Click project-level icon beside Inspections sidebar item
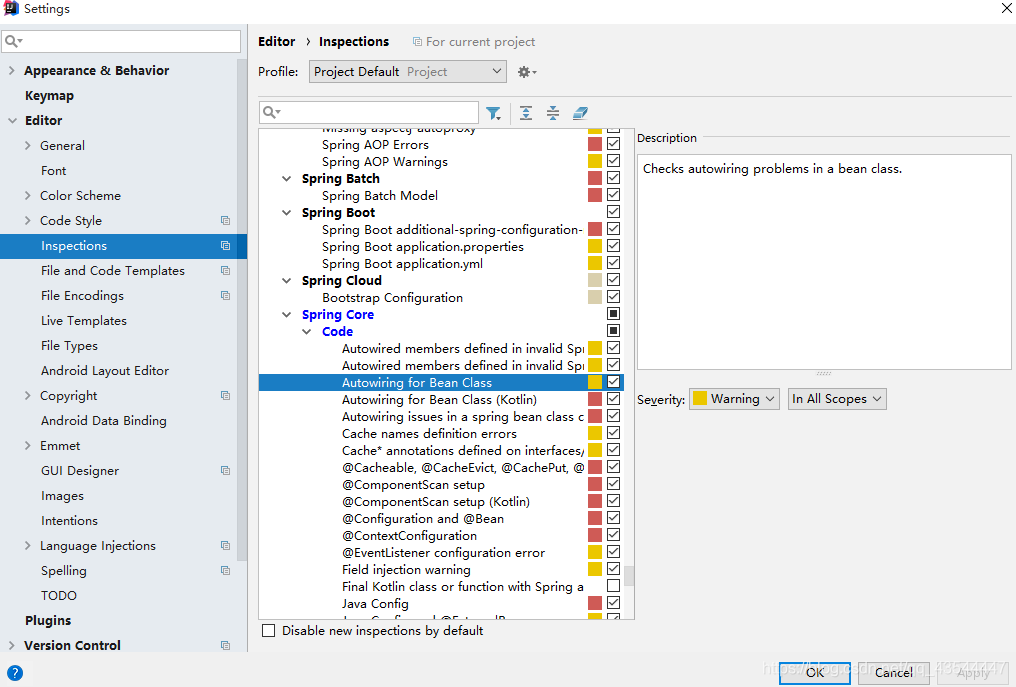The image size is (1016, 687). tap(225, 246)
